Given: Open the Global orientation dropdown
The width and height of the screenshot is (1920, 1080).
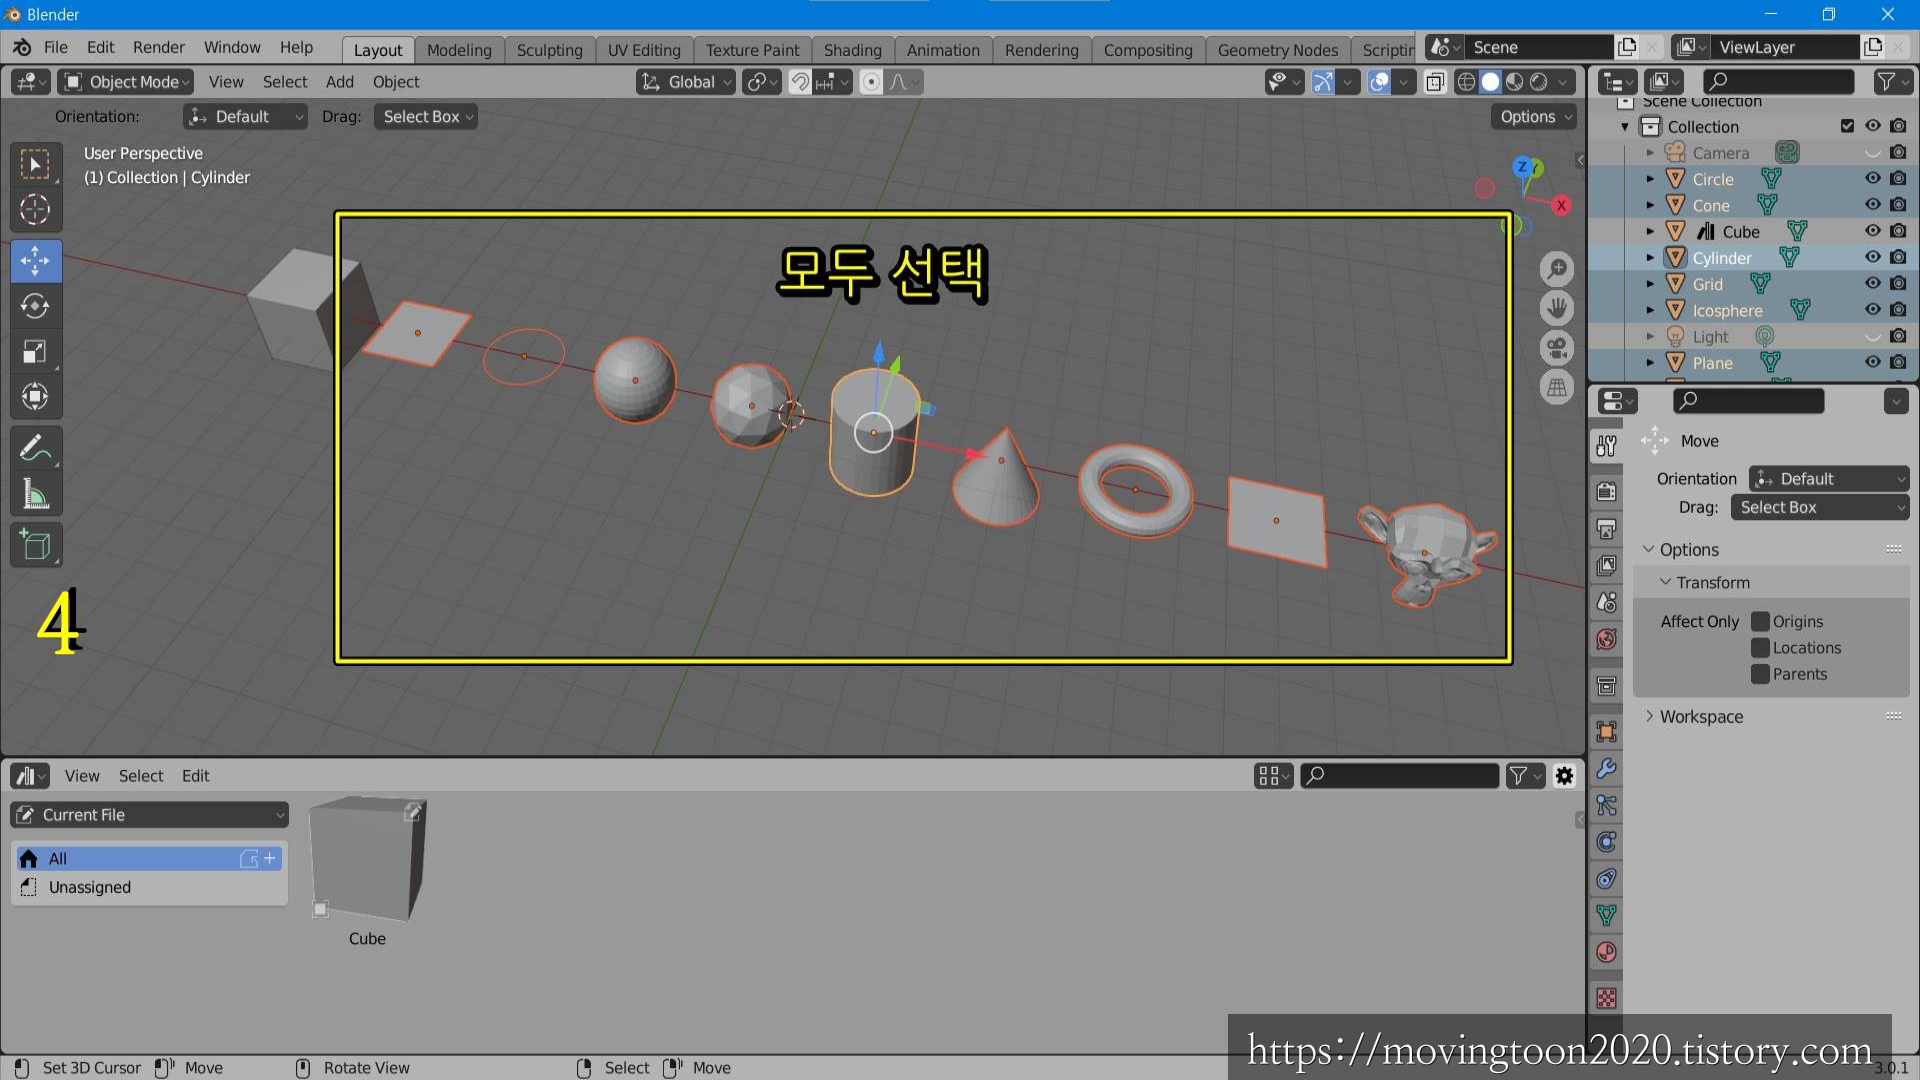Looking at the screenshot, I should (x=685, y=82).
